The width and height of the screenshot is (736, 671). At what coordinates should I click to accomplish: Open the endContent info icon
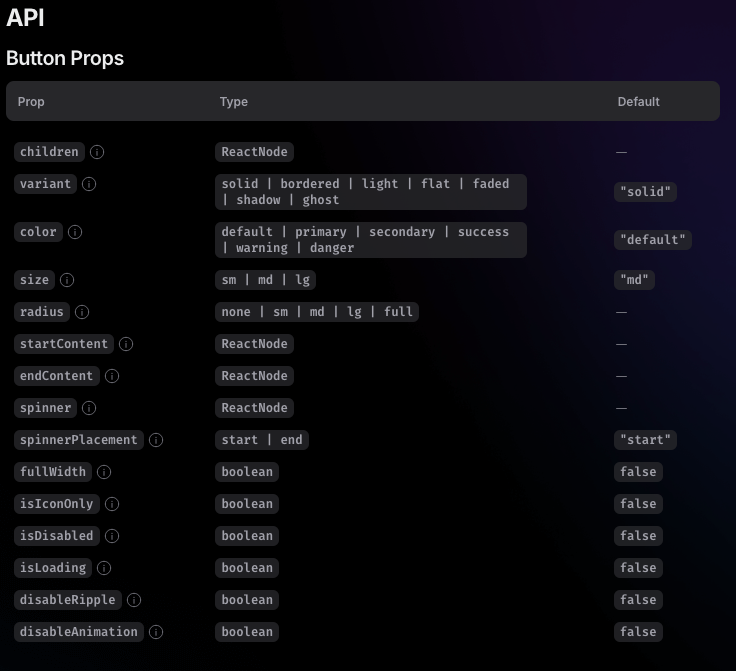tap(112, 376)
